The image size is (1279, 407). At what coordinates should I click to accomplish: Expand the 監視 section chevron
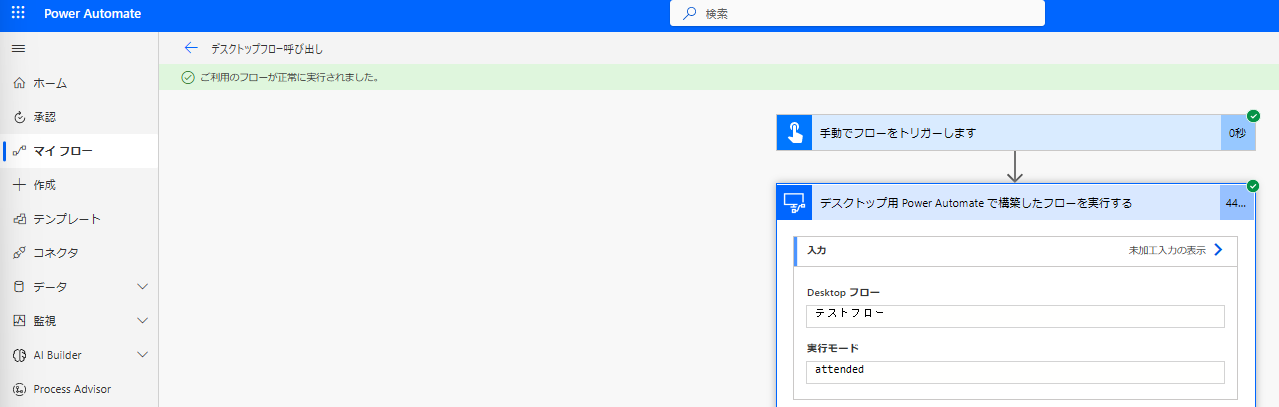pos(142,321)
